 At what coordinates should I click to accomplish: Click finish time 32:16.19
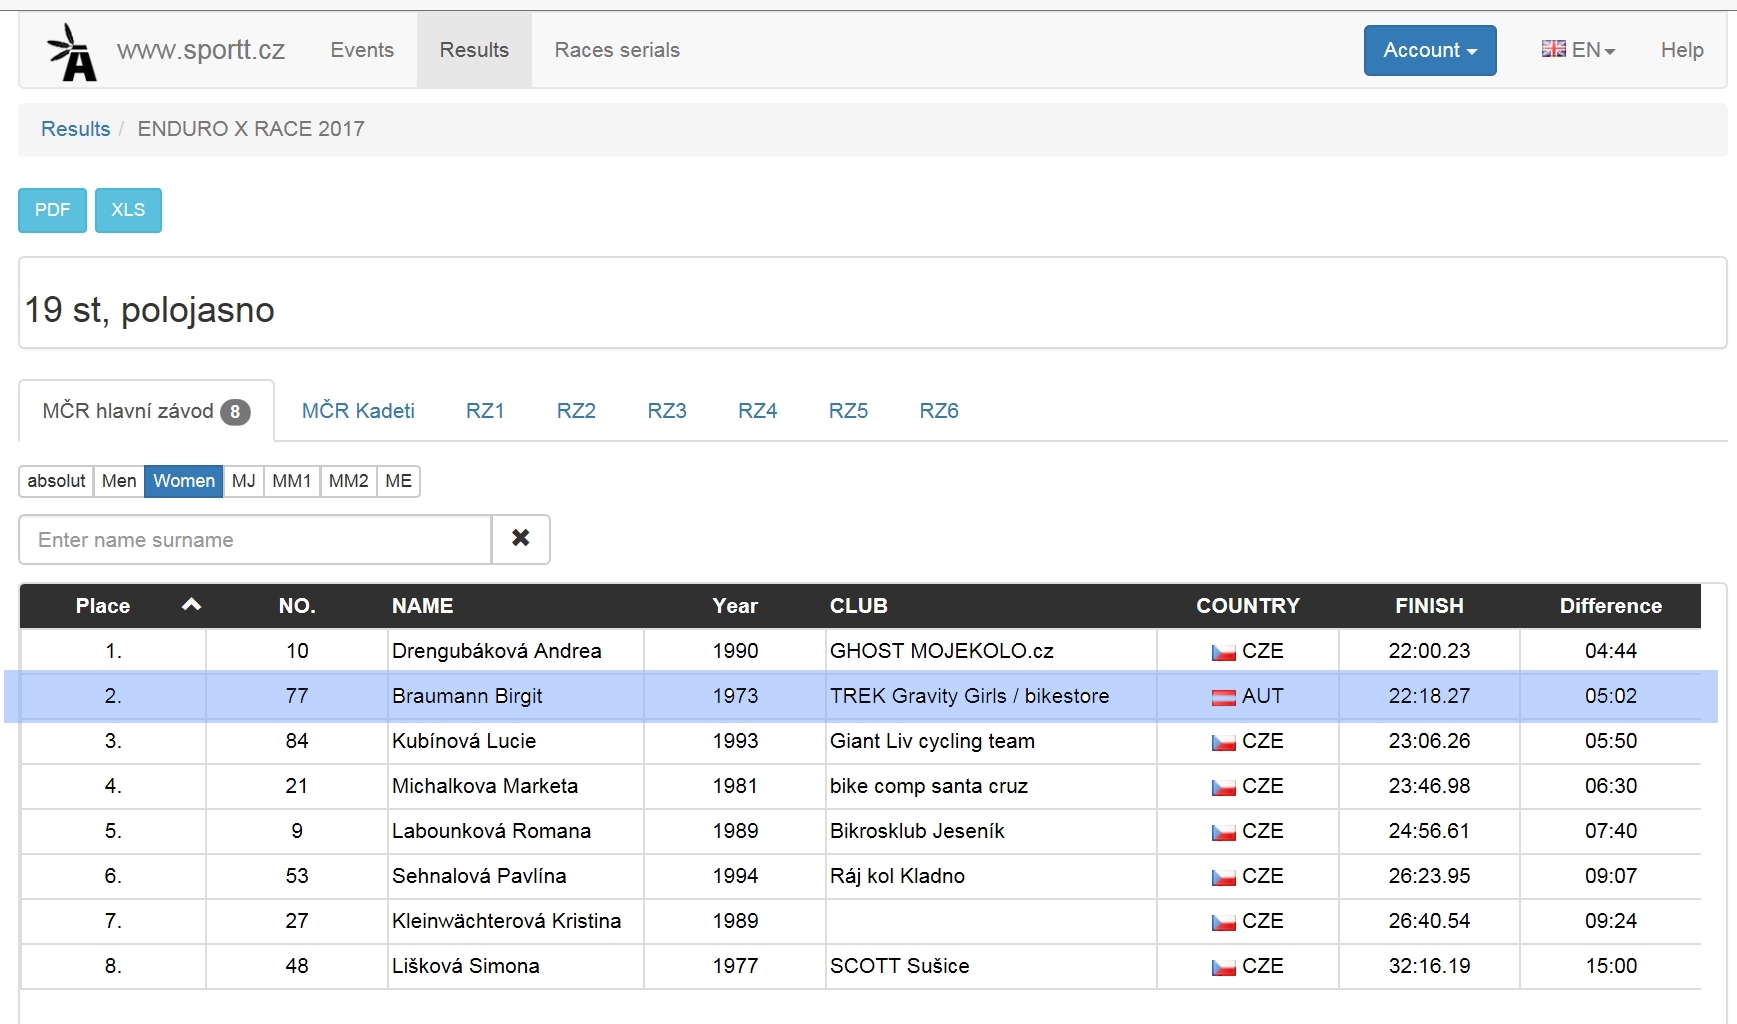(x=1429, y=966)
